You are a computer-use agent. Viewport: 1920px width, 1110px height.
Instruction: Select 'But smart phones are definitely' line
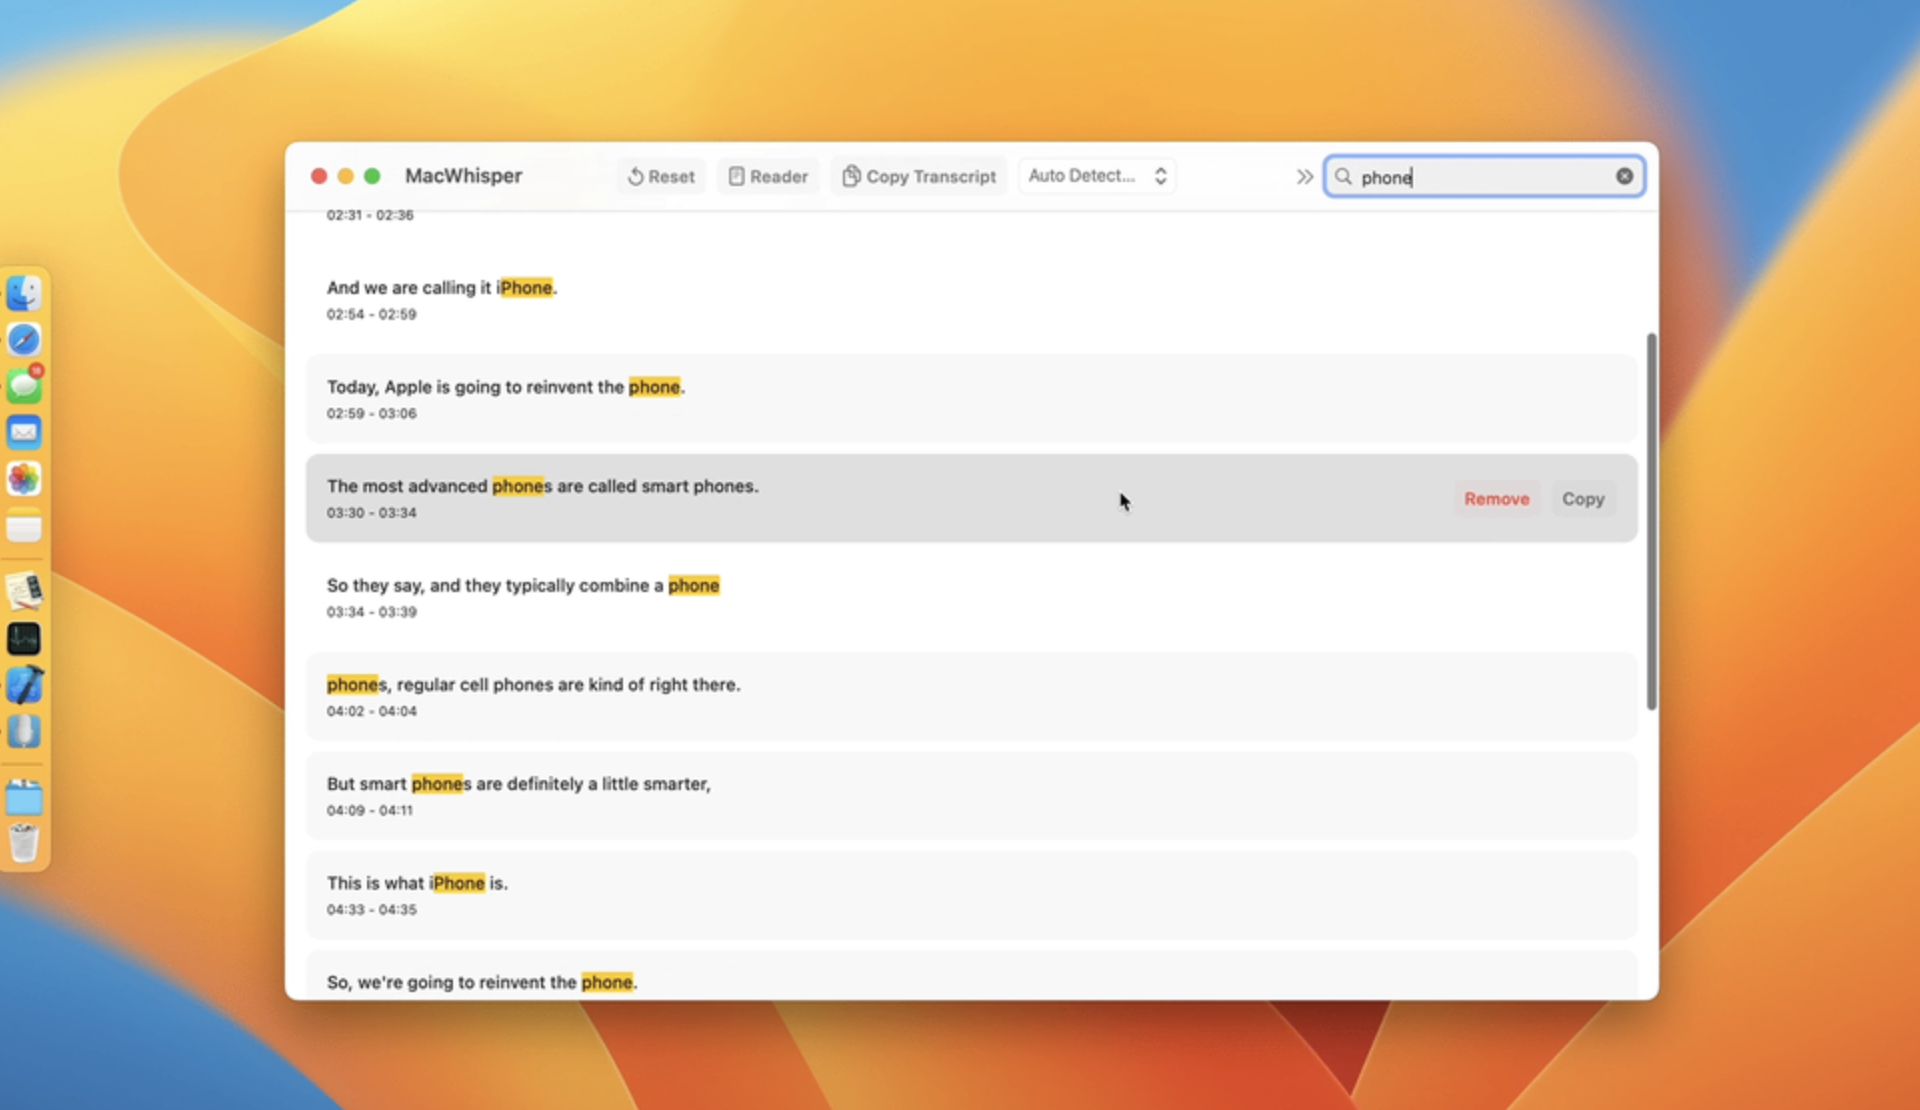(x=971, y=795)
